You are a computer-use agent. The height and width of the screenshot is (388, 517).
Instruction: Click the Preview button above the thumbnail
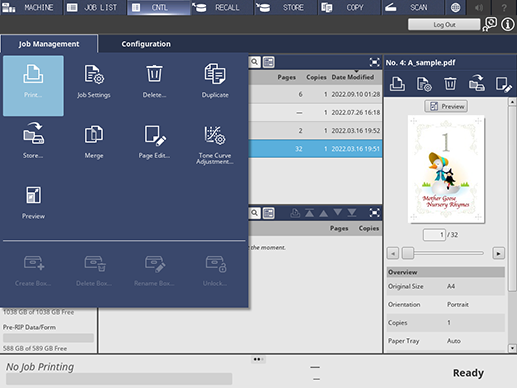pos(446,107)
